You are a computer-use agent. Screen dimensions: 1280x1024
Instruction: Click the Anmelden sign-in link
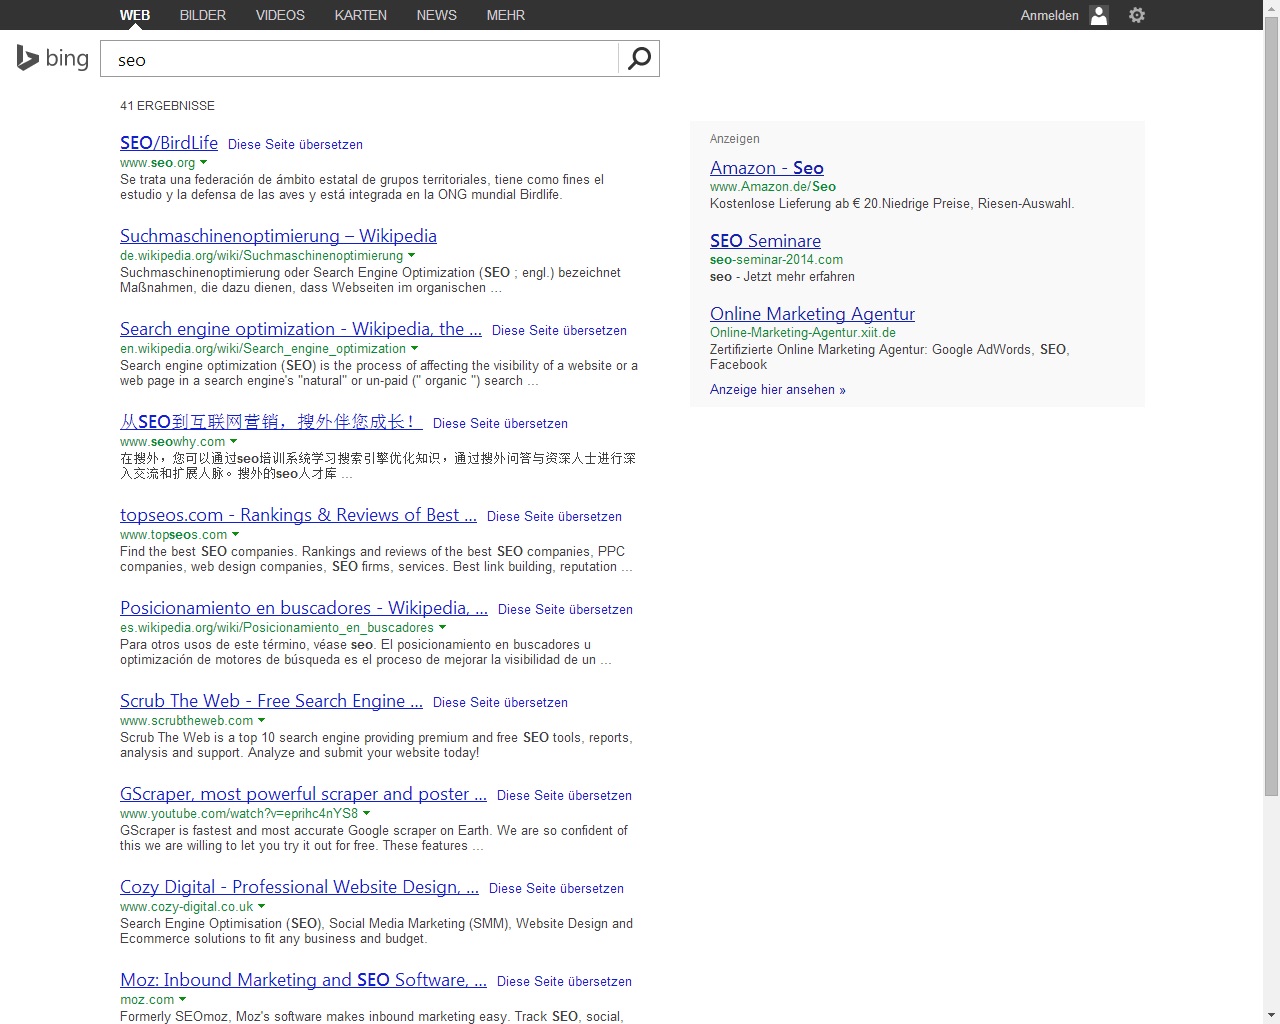click(1050, 15)
